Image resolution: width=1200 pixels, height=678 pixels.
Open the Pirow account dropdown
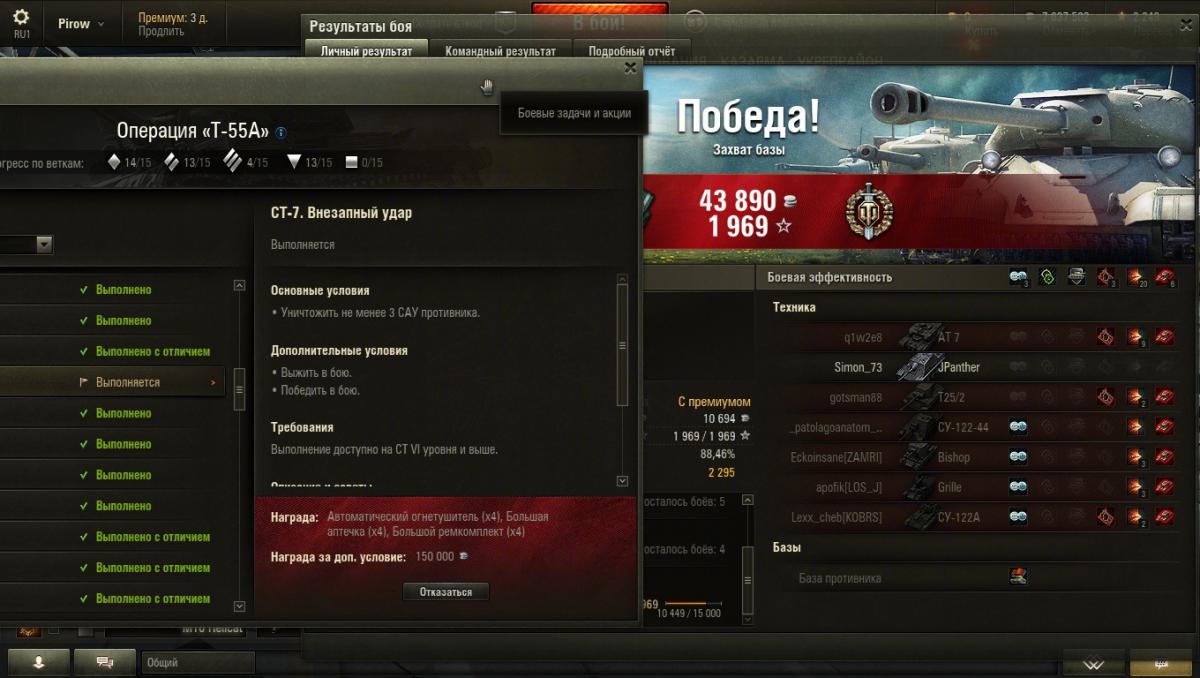(x=80, y=24)
